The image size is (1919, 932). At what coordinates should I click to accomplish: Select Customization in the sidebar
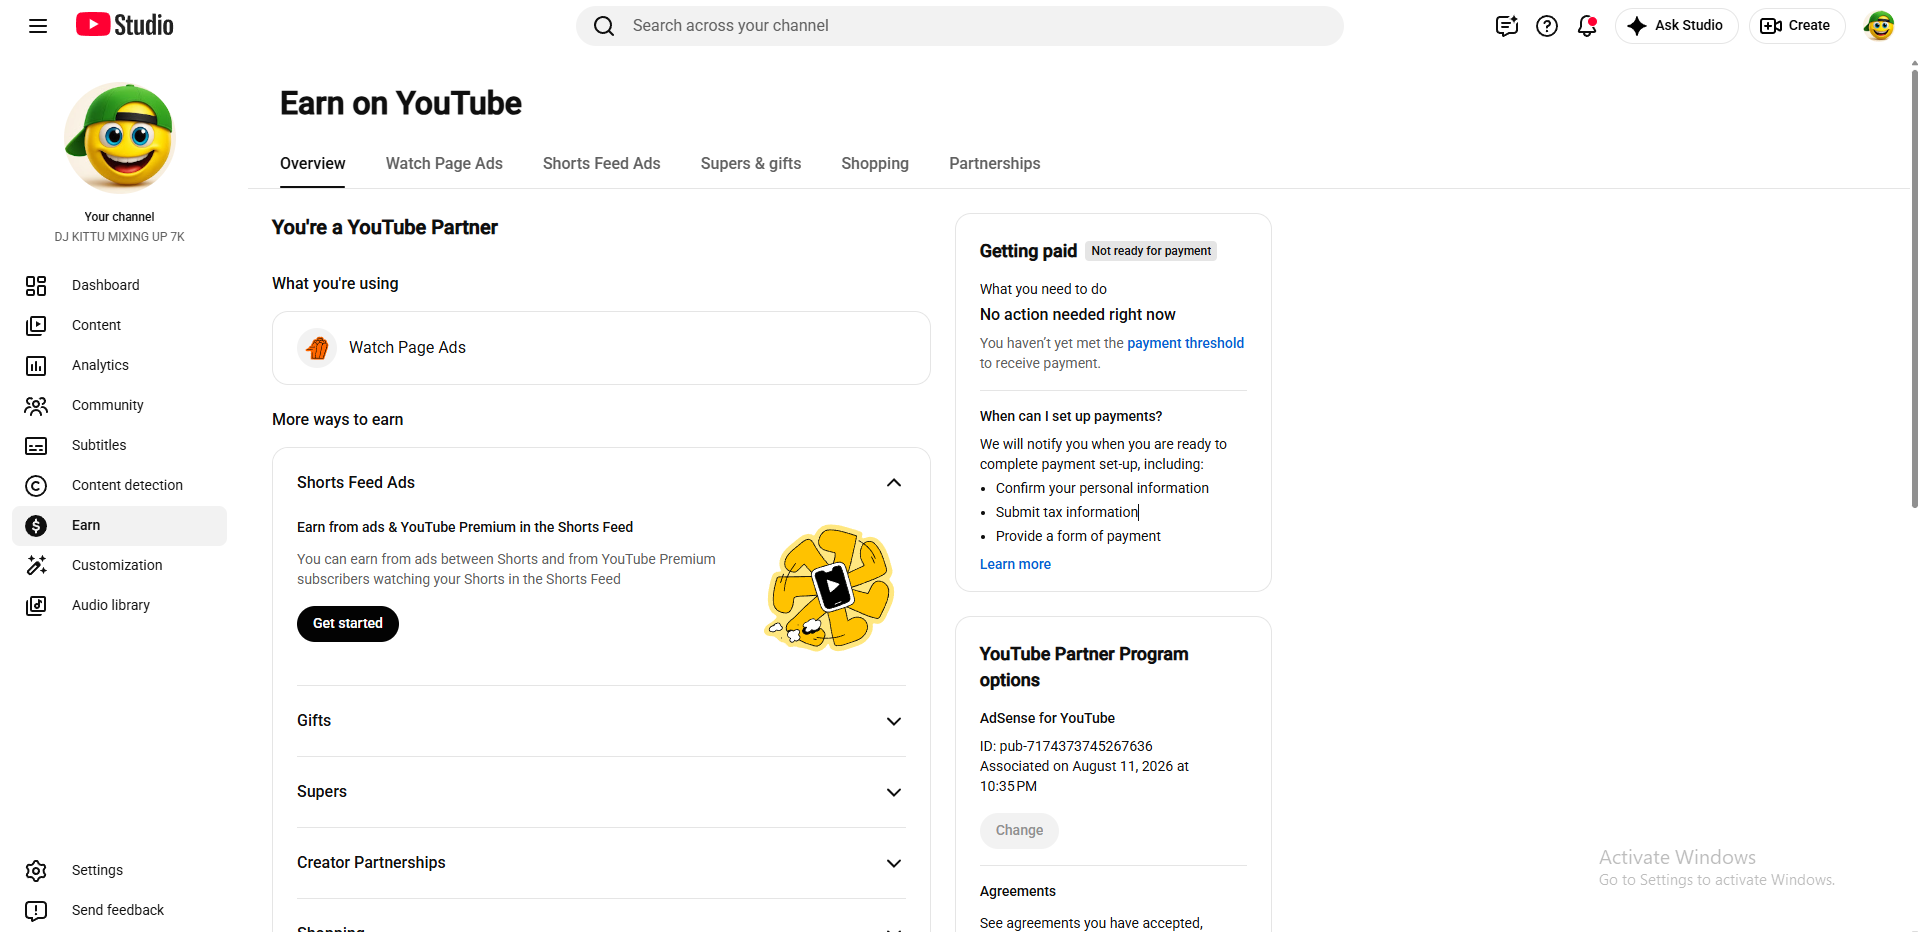click(x=120, y=566)
